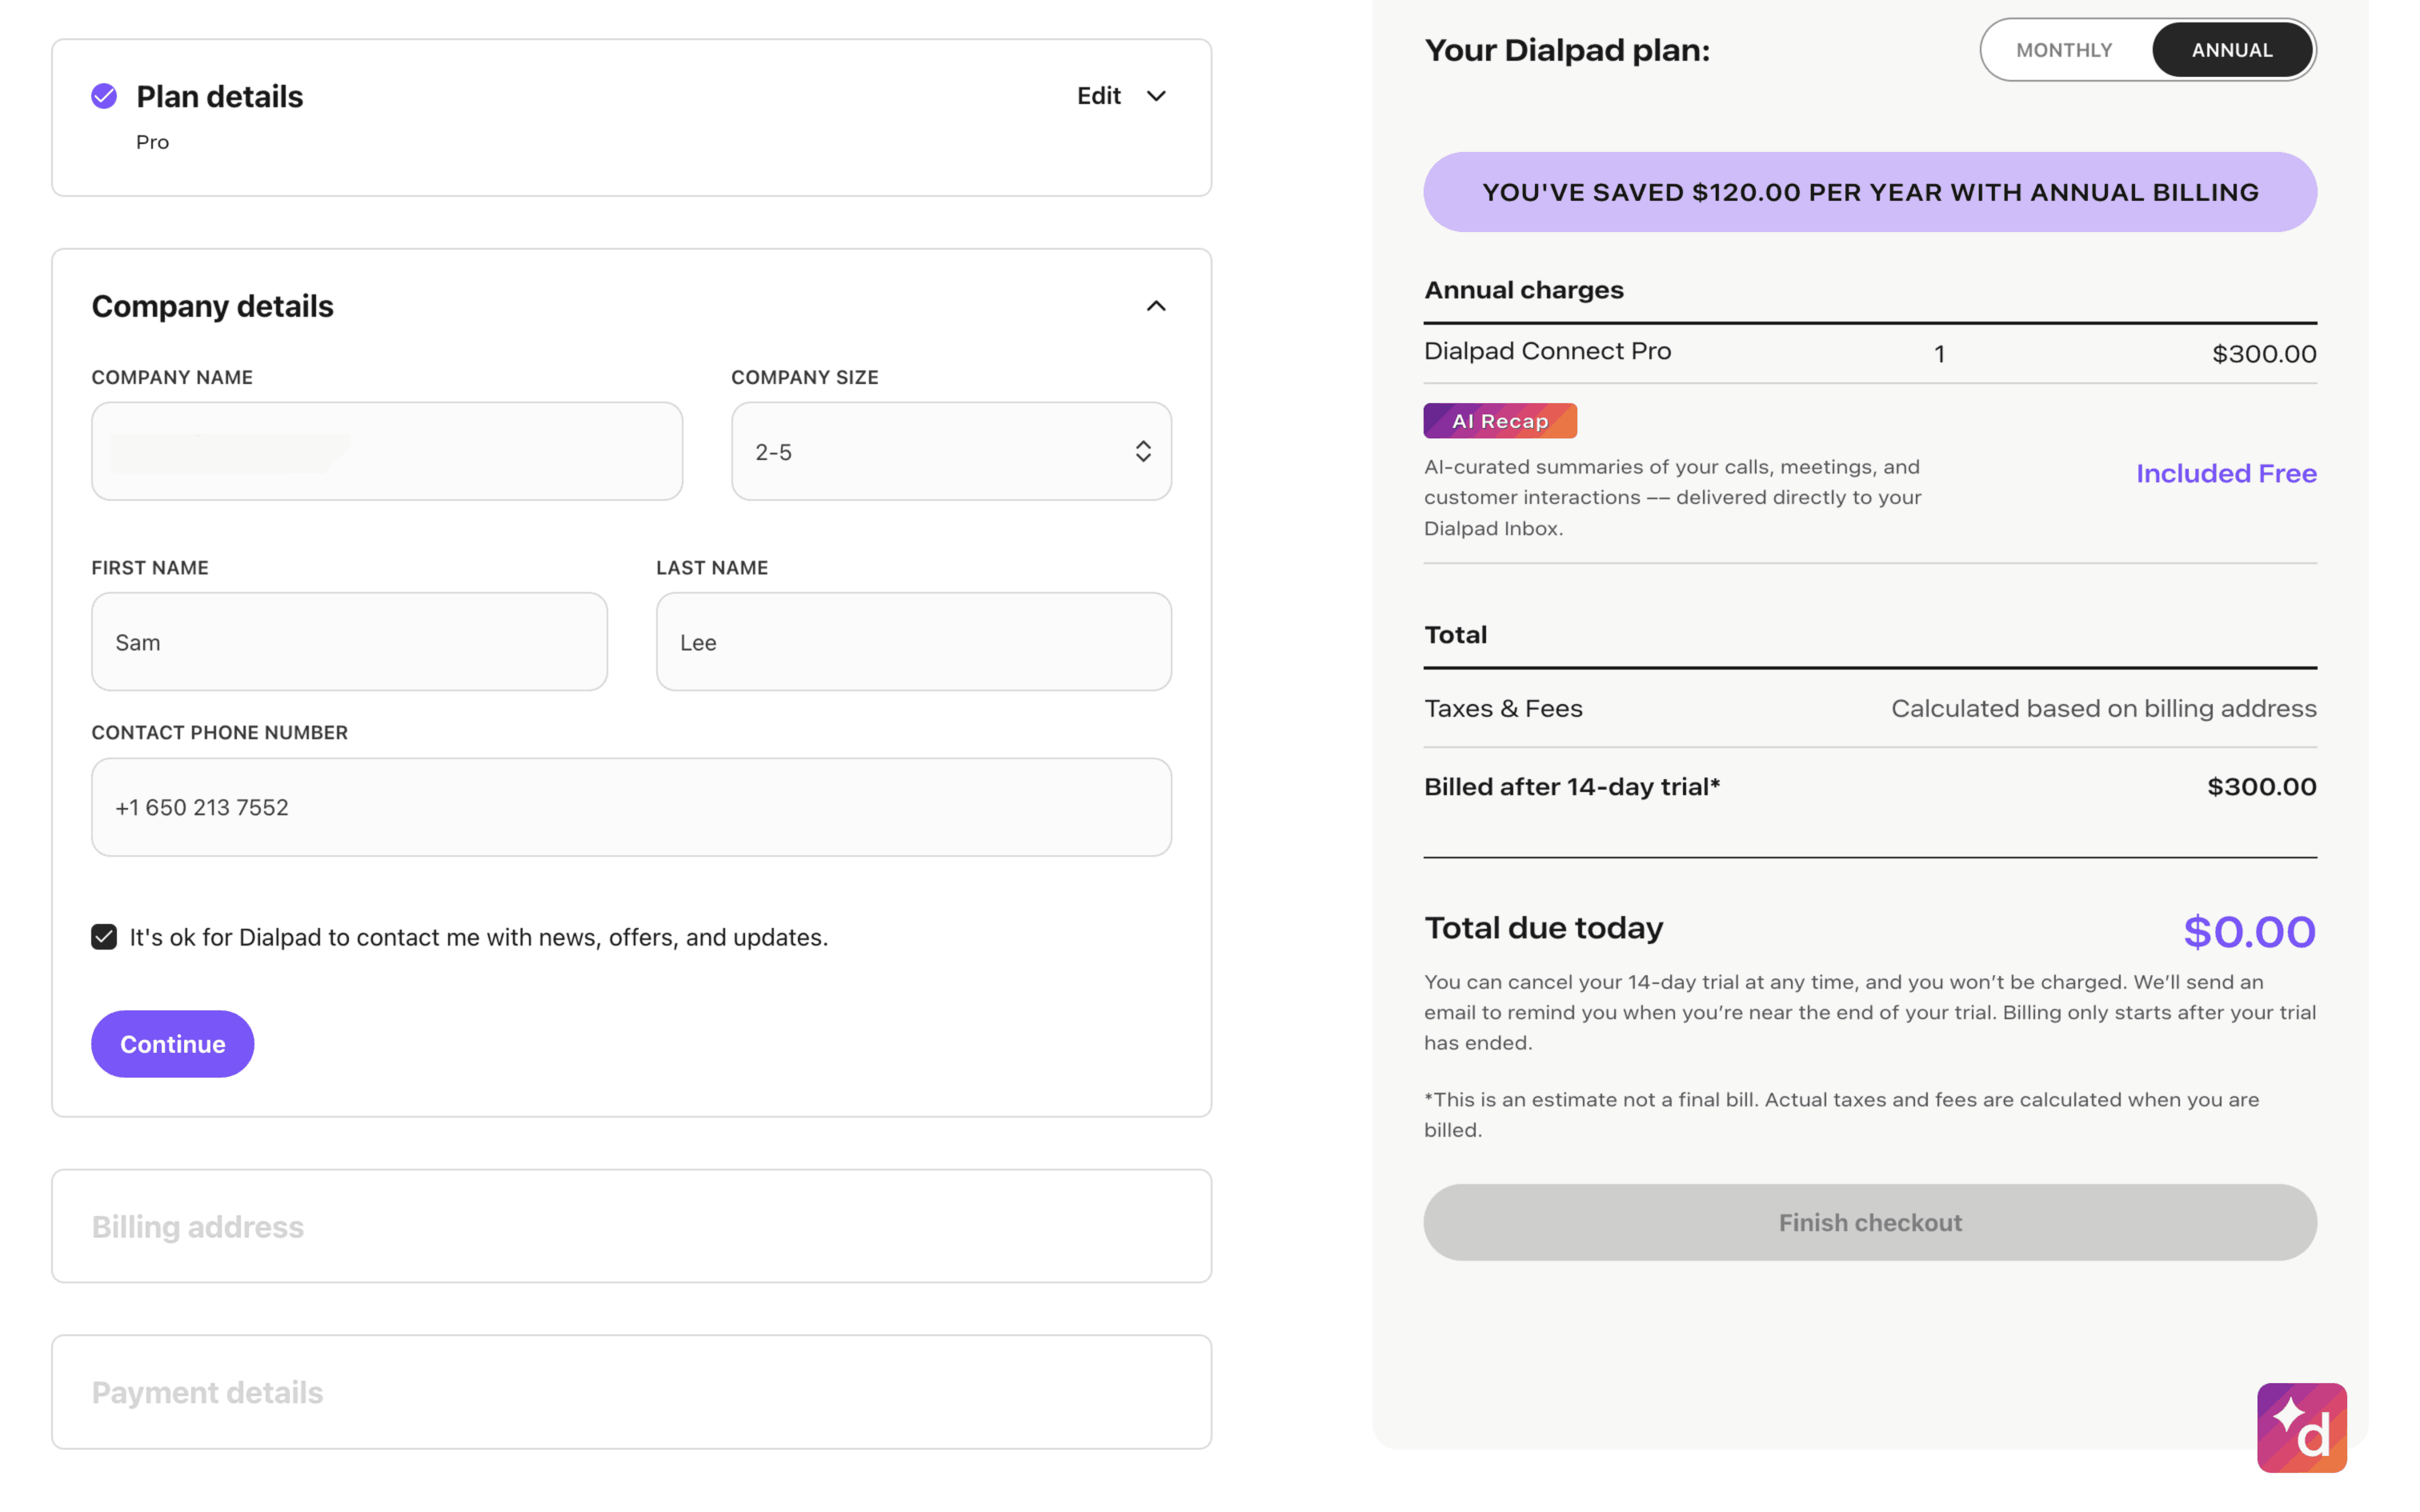Expand Plan details with chevron arrow
The image size is (2420, 1512).
1155,96
